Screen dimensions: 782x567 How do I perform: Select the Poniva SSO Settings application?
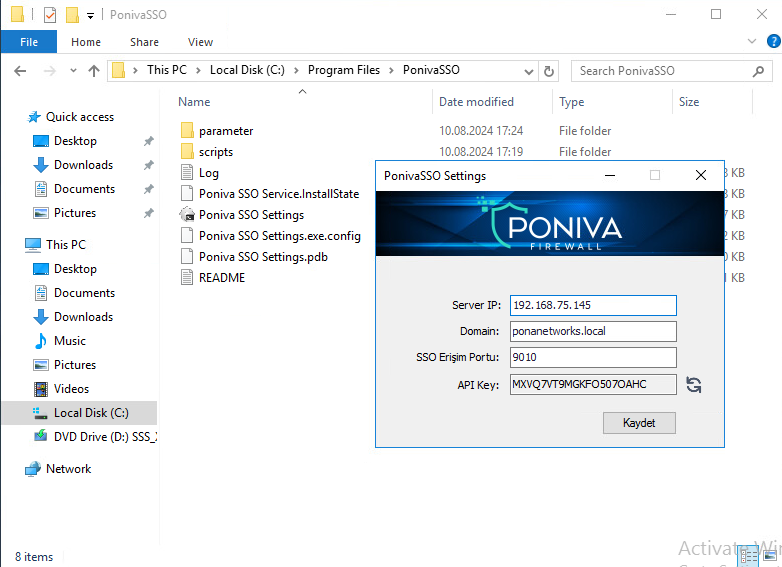coord(251,214)
